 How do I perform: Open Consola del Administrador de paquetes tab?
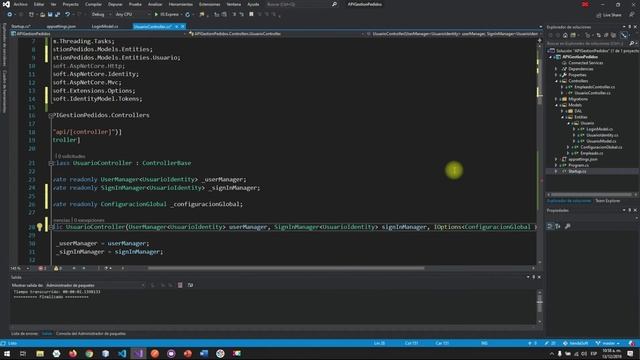coord(91,333)
